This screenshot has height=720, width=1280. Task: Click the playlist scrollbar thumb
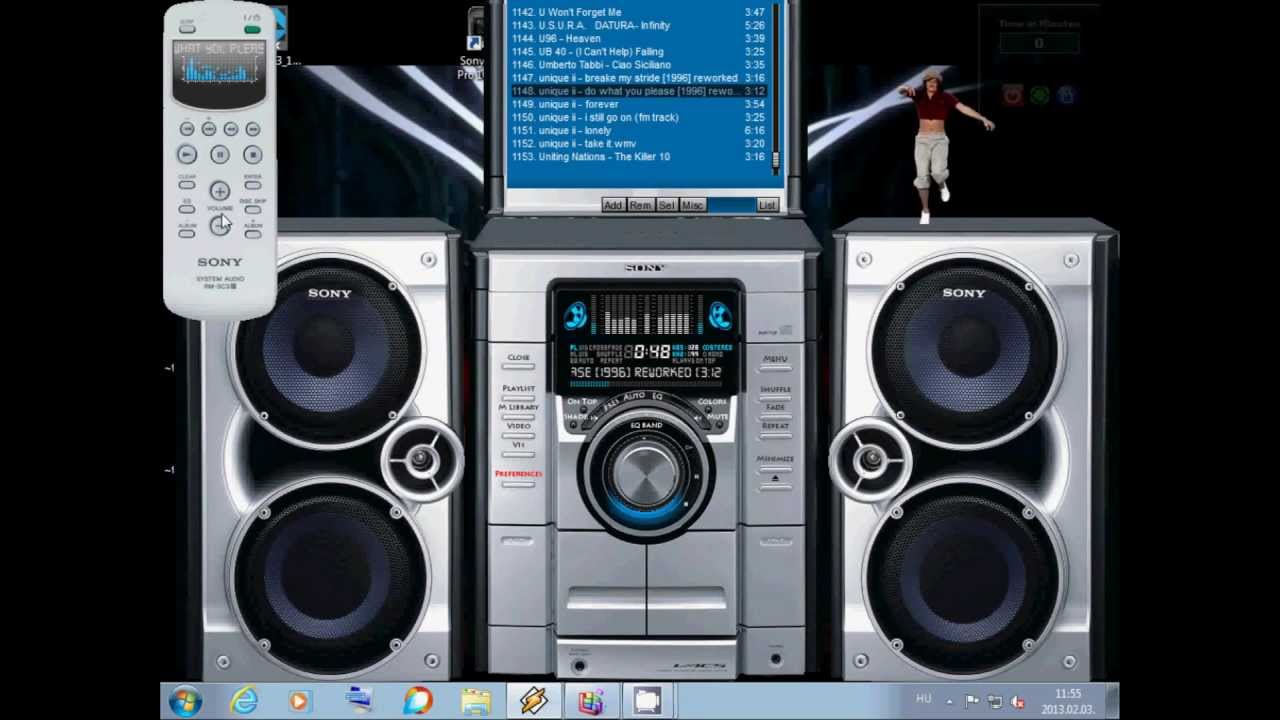pyautogui.click(x=775, y=158)
